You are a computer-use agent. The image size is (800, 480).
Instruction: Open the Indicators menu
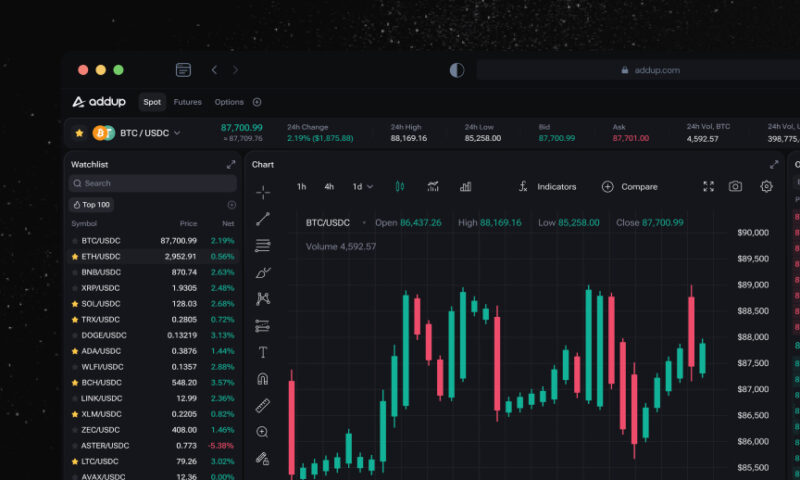point(547,187)
